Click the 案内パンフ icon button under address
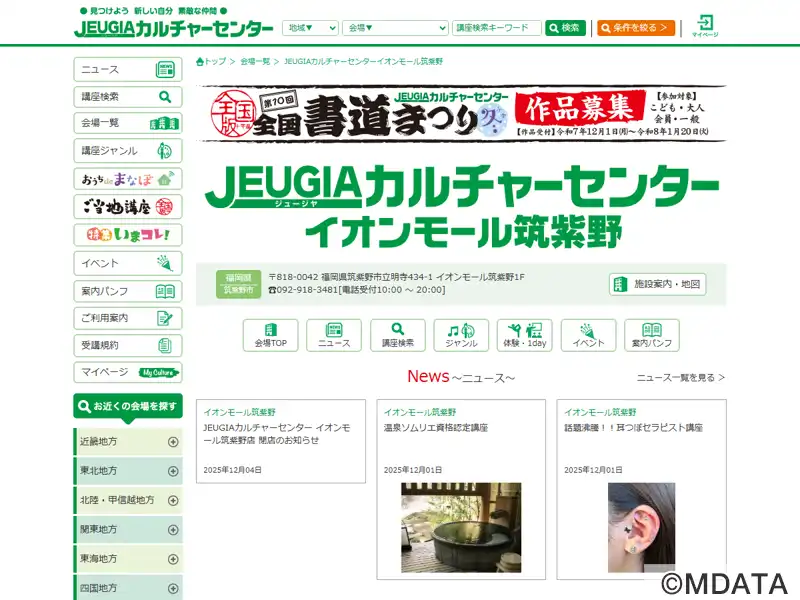800x600 pixels. [x=652, y=335]
